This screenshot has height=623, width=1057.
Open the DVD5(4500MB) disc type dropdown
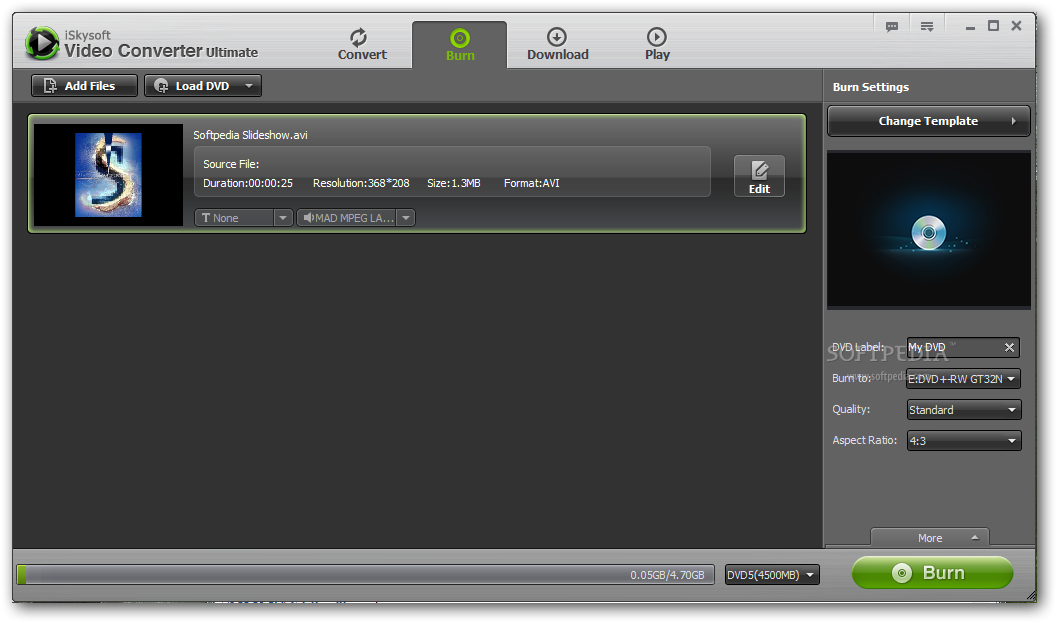[772, 575]
